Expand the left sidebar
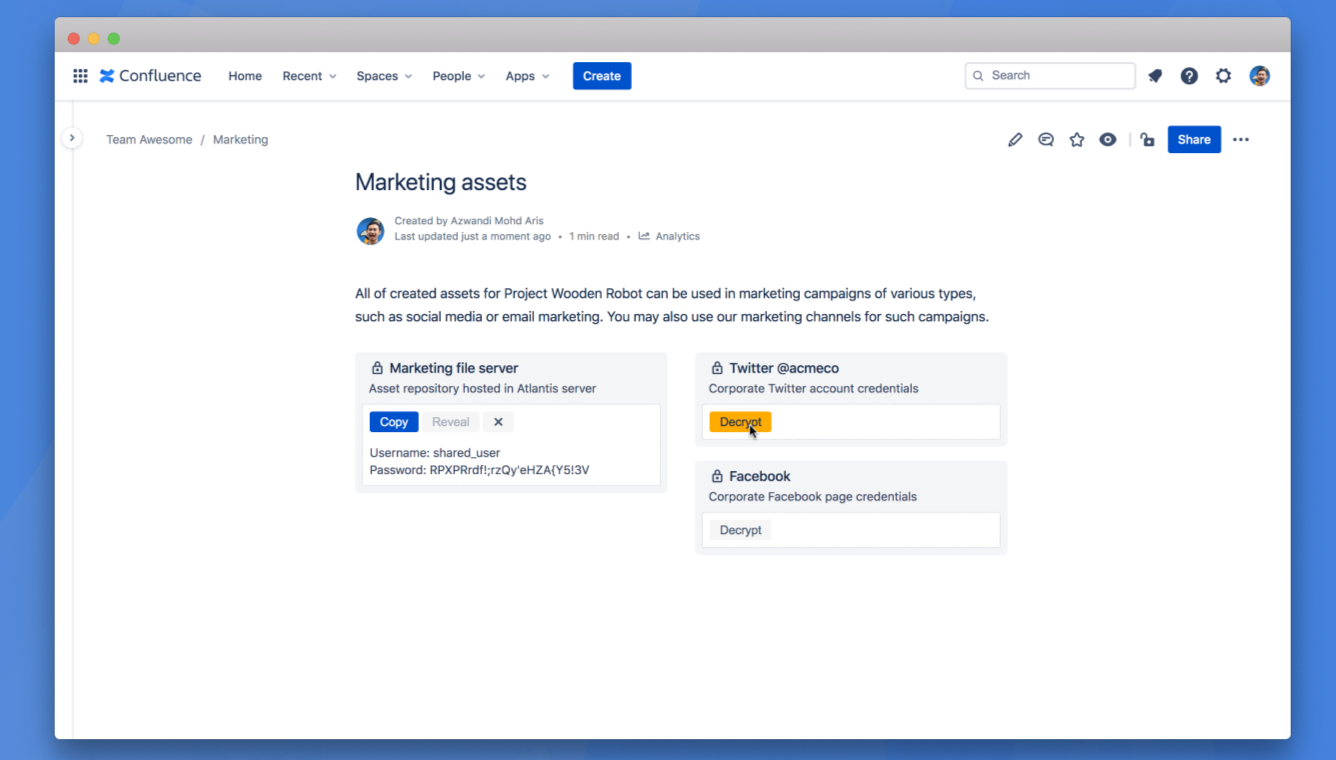Image resolution: width=1336 pixels, height=760 pixels. point(71,138)
